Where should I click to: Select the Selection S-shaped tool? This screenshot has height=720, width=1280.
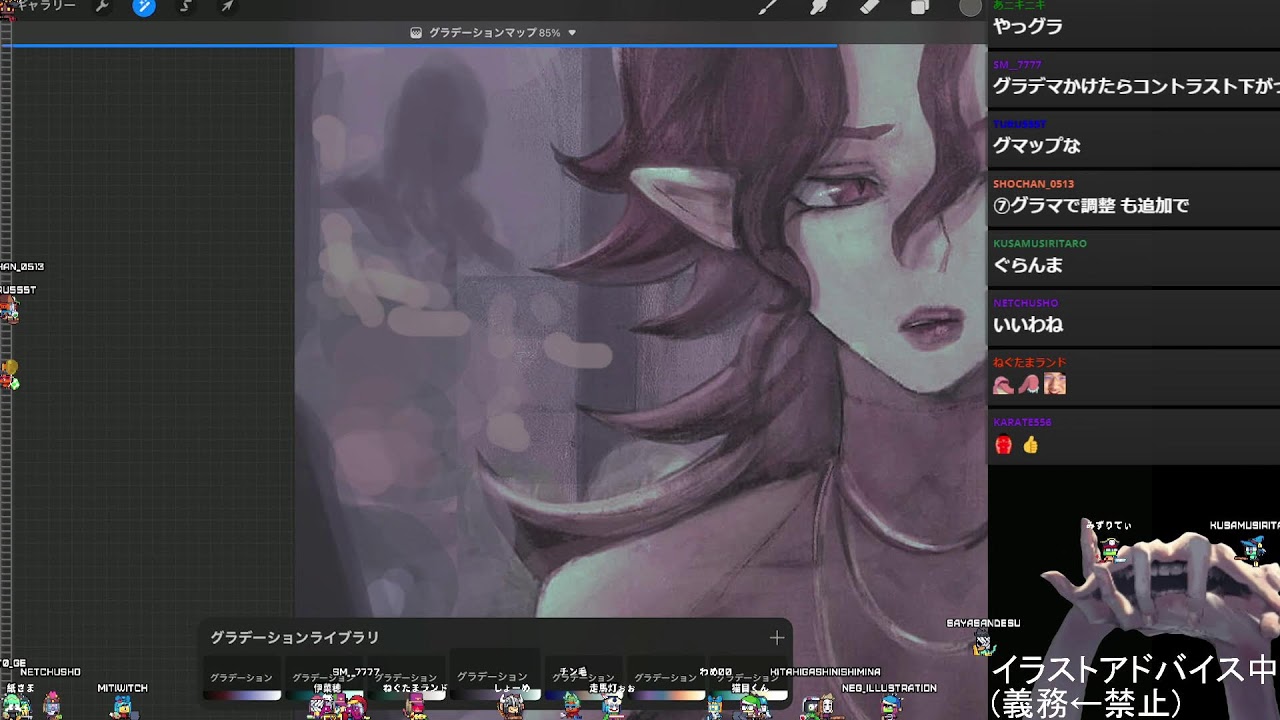coord(186,7)
